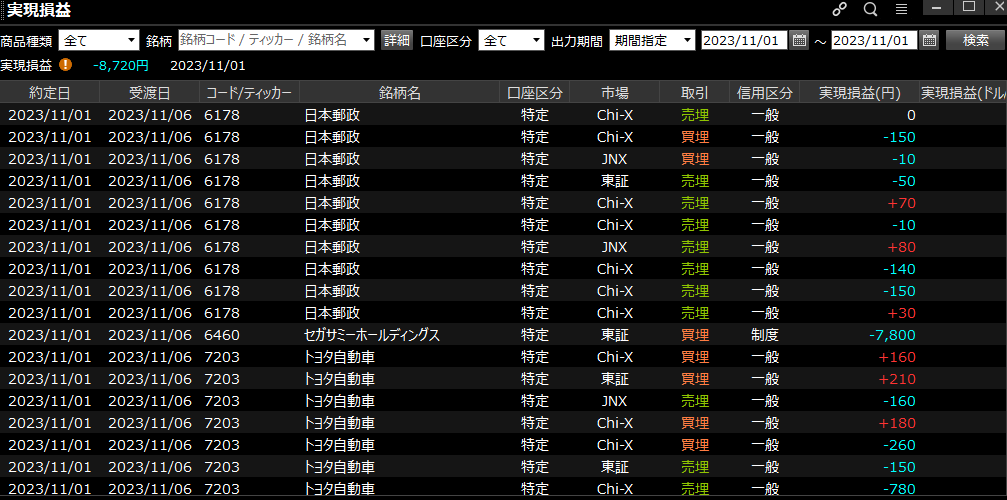Sort by 信用区分 column header
The height and width of the screenshot is (500, 1007).
pos(765,93)
